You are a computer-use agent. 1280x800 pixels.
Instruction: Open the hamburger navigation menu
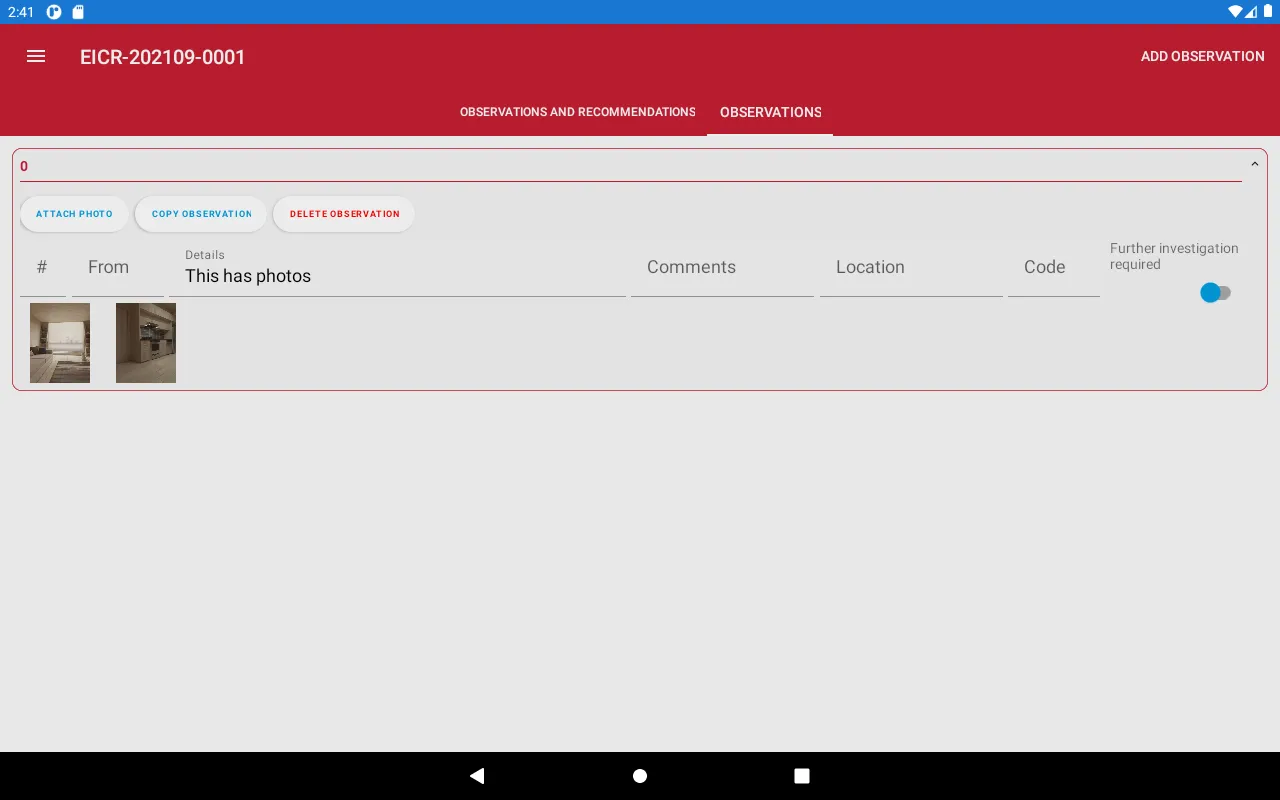point(36,56)
